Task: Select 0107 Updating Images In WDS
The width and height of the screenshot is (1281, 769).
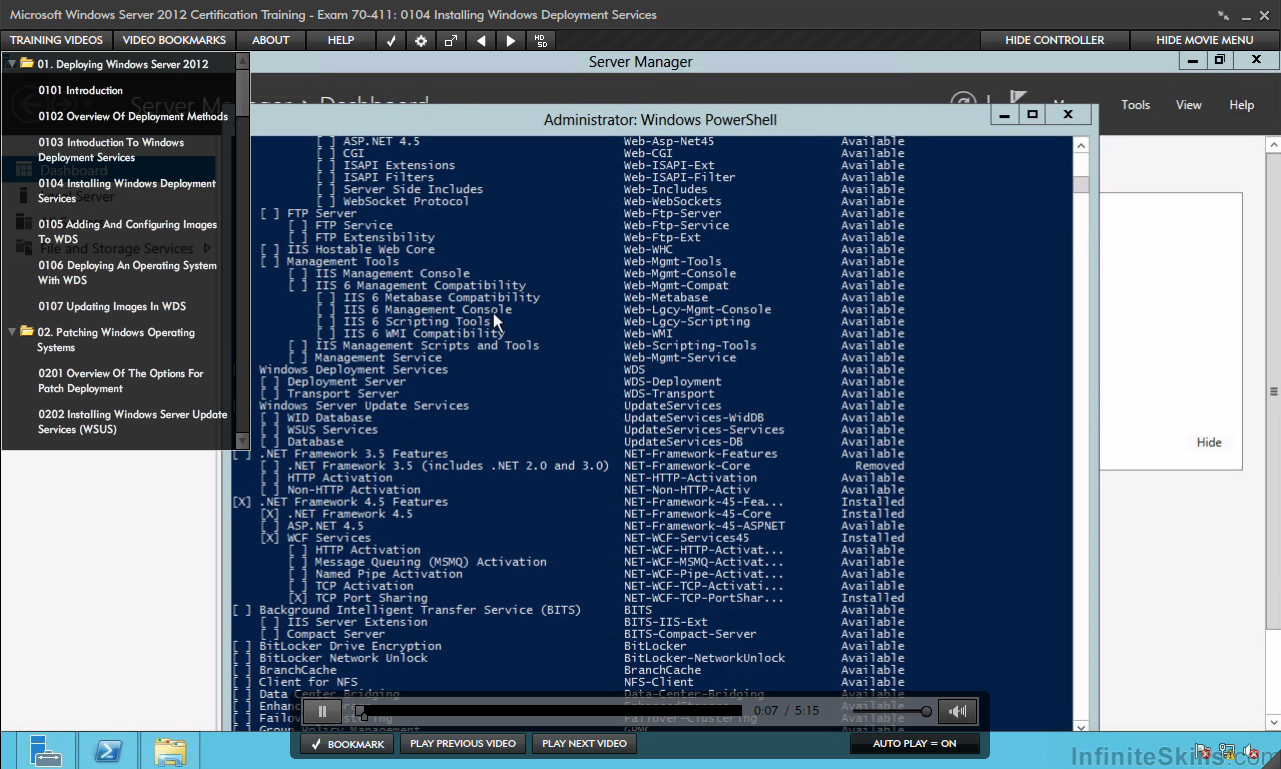Action: coord(112,306)
